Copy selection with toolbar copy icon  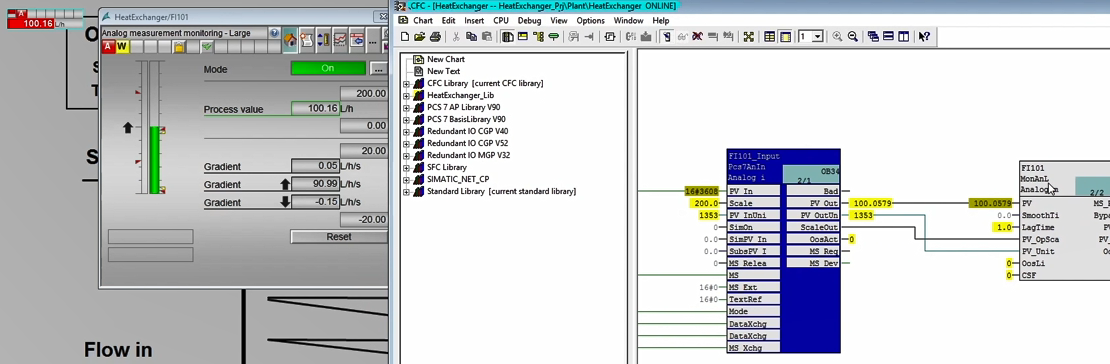471,37
